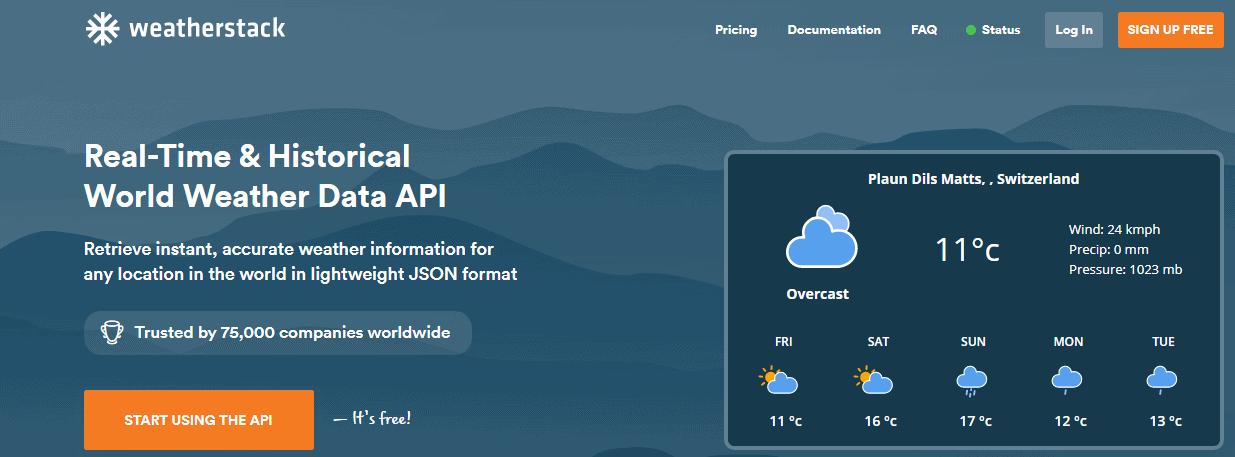Go to the FAQ page

(x=924, y=30)
